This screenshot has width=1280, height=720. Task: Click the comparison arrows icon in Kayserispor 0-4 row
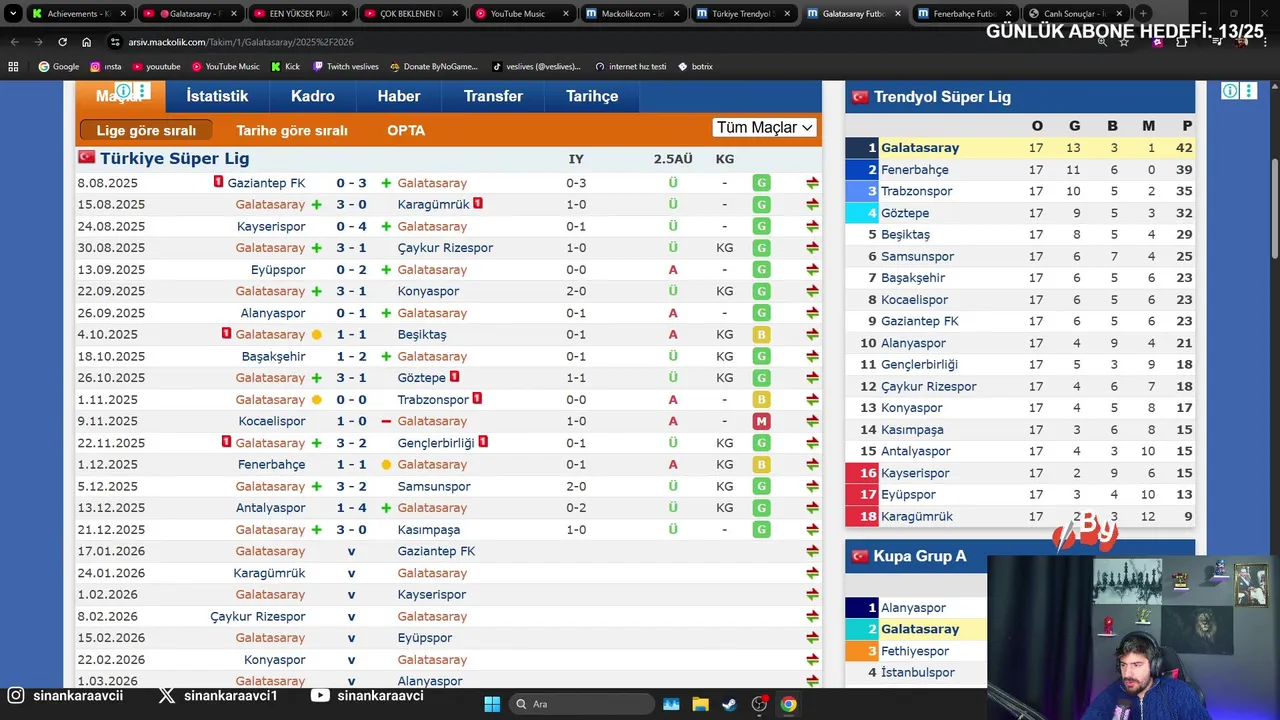(812, 227)
